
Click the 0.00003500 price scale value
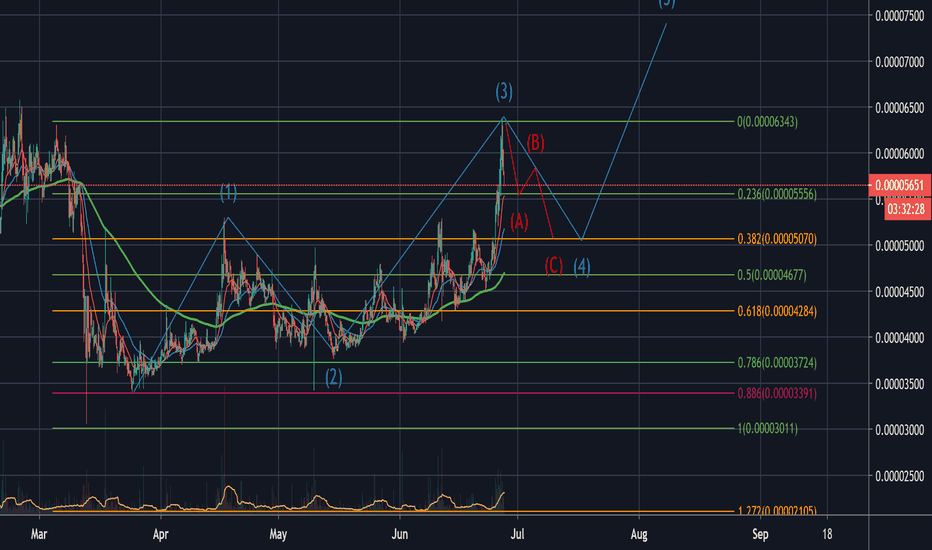900,384
